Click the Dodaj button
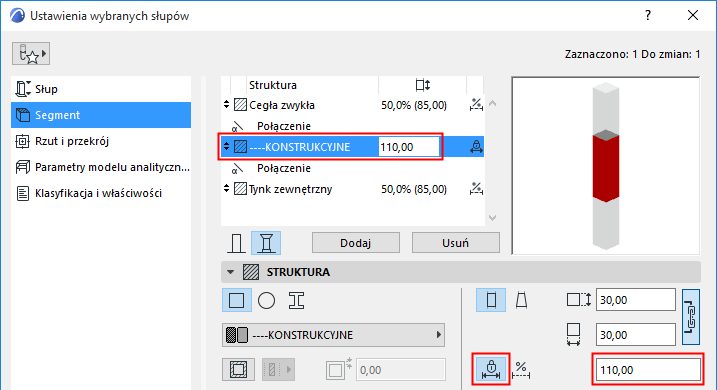 click(x=356, y=243)
